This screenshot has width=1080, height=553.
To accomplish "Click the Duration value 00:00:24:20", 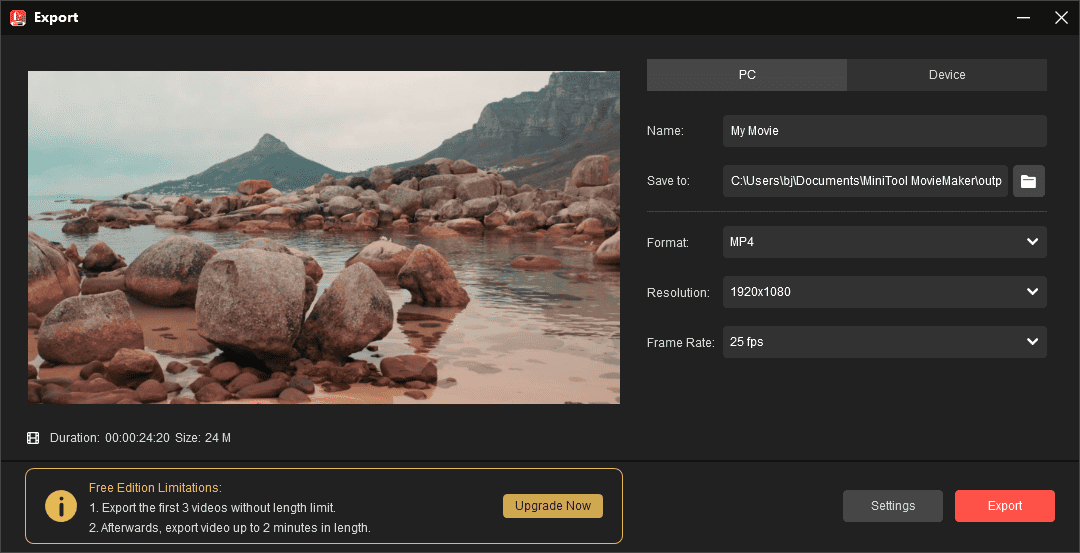I will tap(137, 438).
